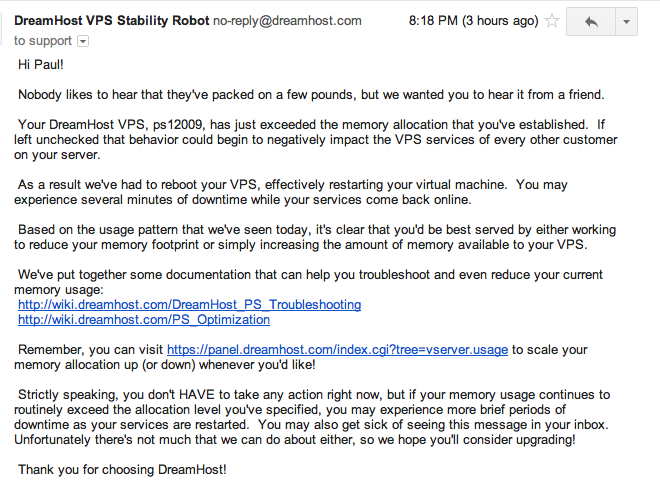This screenshot has height=492, width=660.
Task: Open the DreamHost_PS_Troubleshooting wiki link
Action: pos(189,304)
